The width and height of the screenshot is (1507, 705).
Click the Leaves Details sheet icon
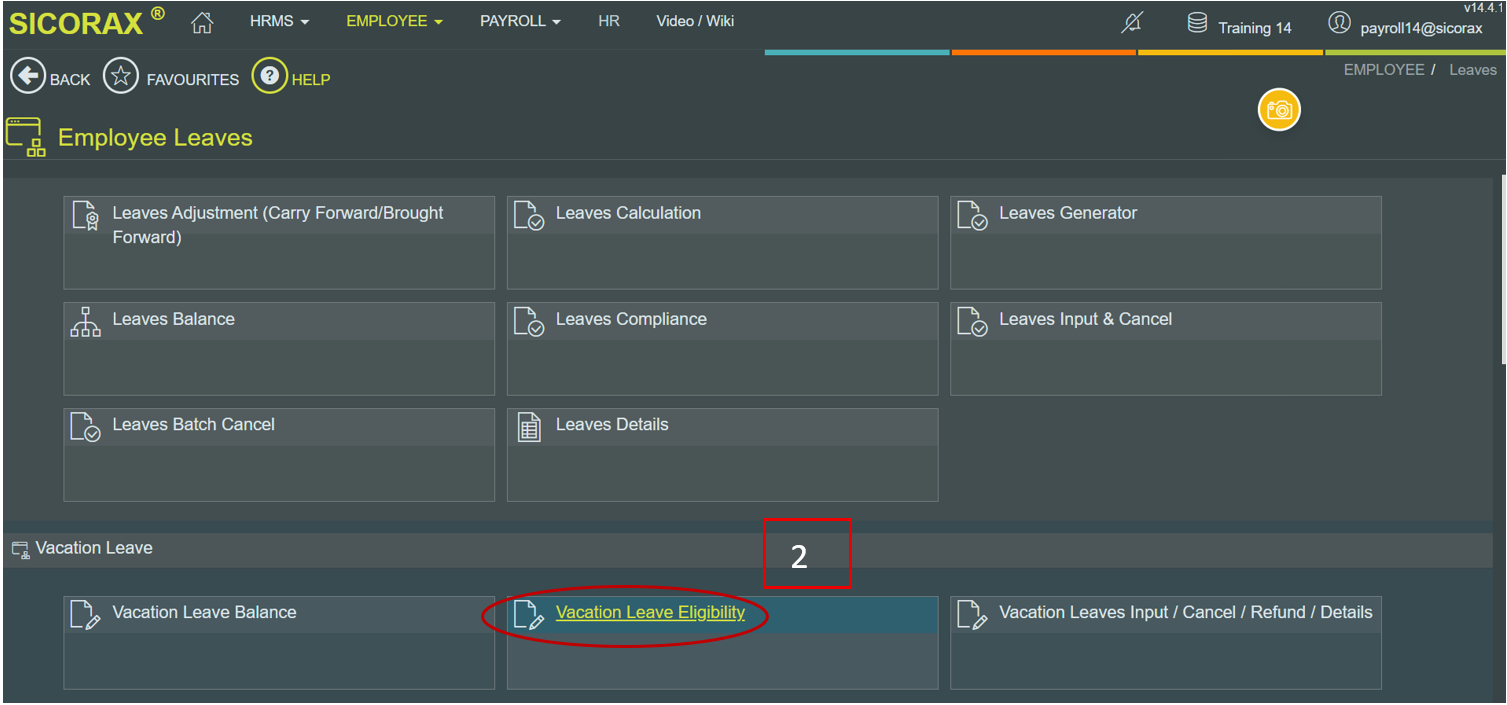pyautogui.click(x=529, y=427)
